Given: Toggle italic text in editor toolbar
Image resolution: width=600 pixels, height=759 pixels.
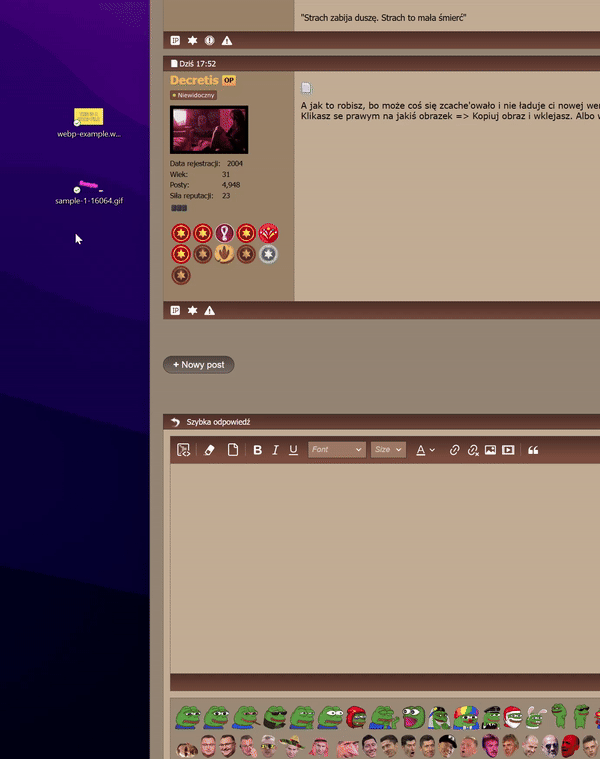Looking at the screenshot, I should [x=275, y=450].
